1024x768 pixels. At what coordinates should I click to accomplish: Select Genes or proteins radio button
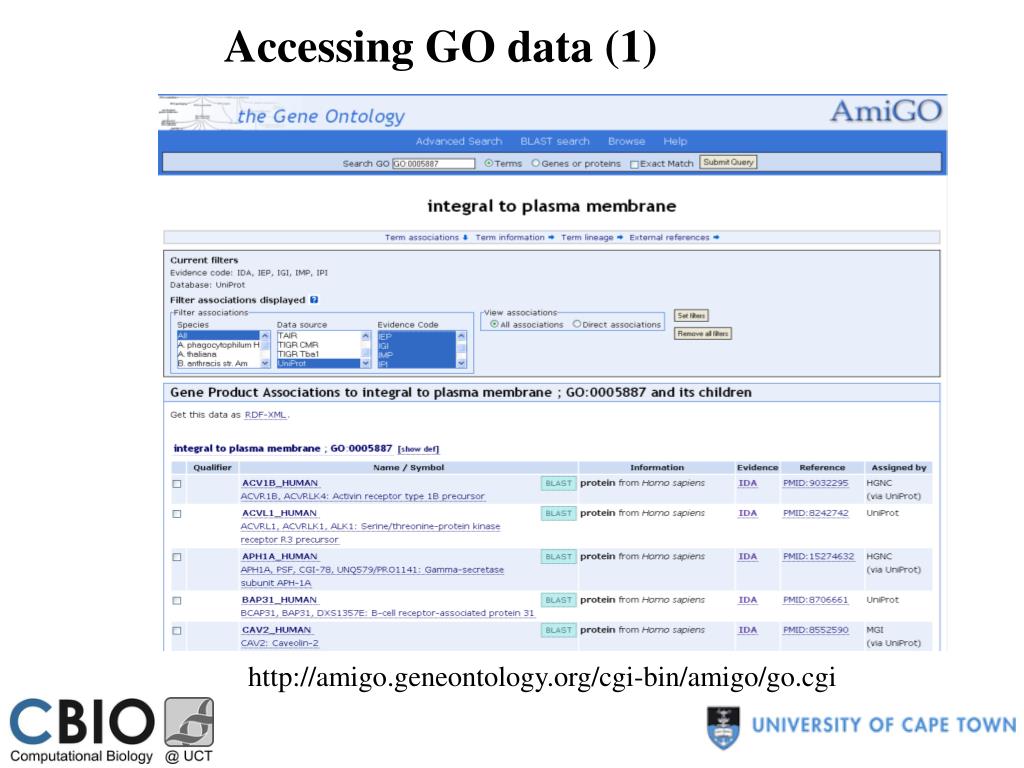point(536,163)
